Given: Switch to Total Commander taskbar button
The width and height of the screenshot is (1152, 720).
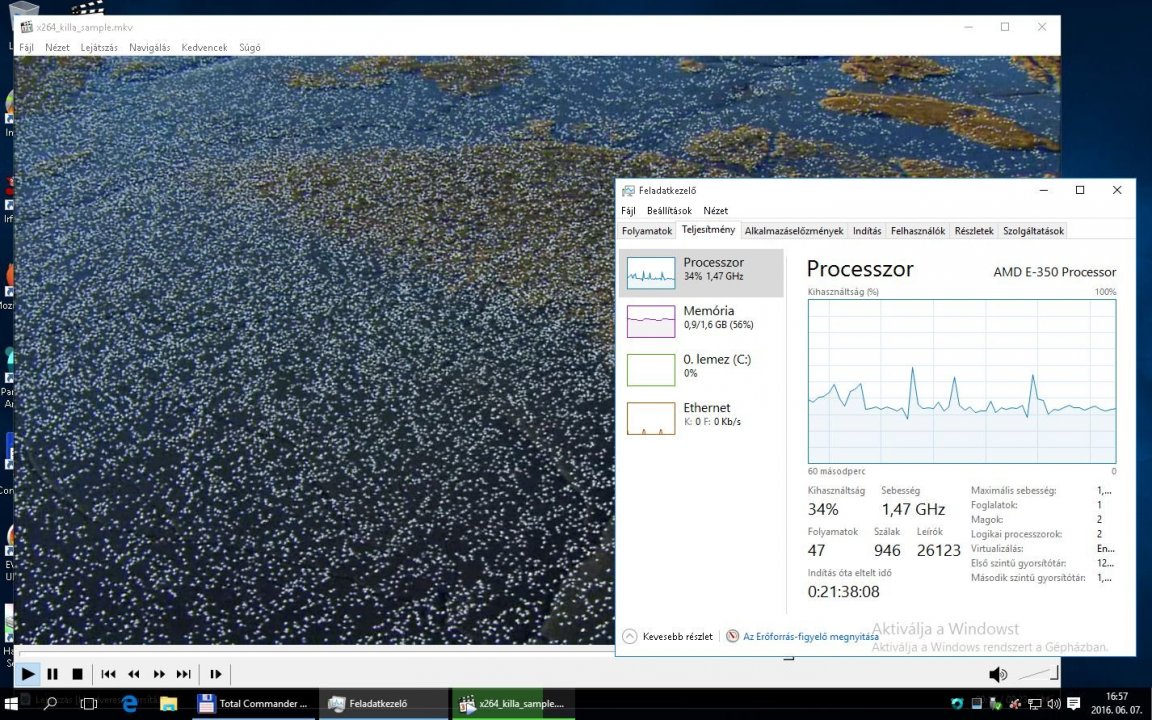Looking at the screenshot, I should point(255,704).
